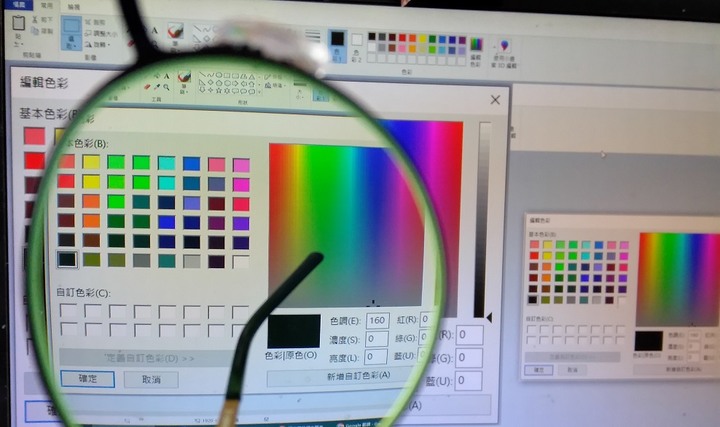Click 取消 in the small dialog on the right
This screenshot has width=720, height=427.
click(572, 370)
